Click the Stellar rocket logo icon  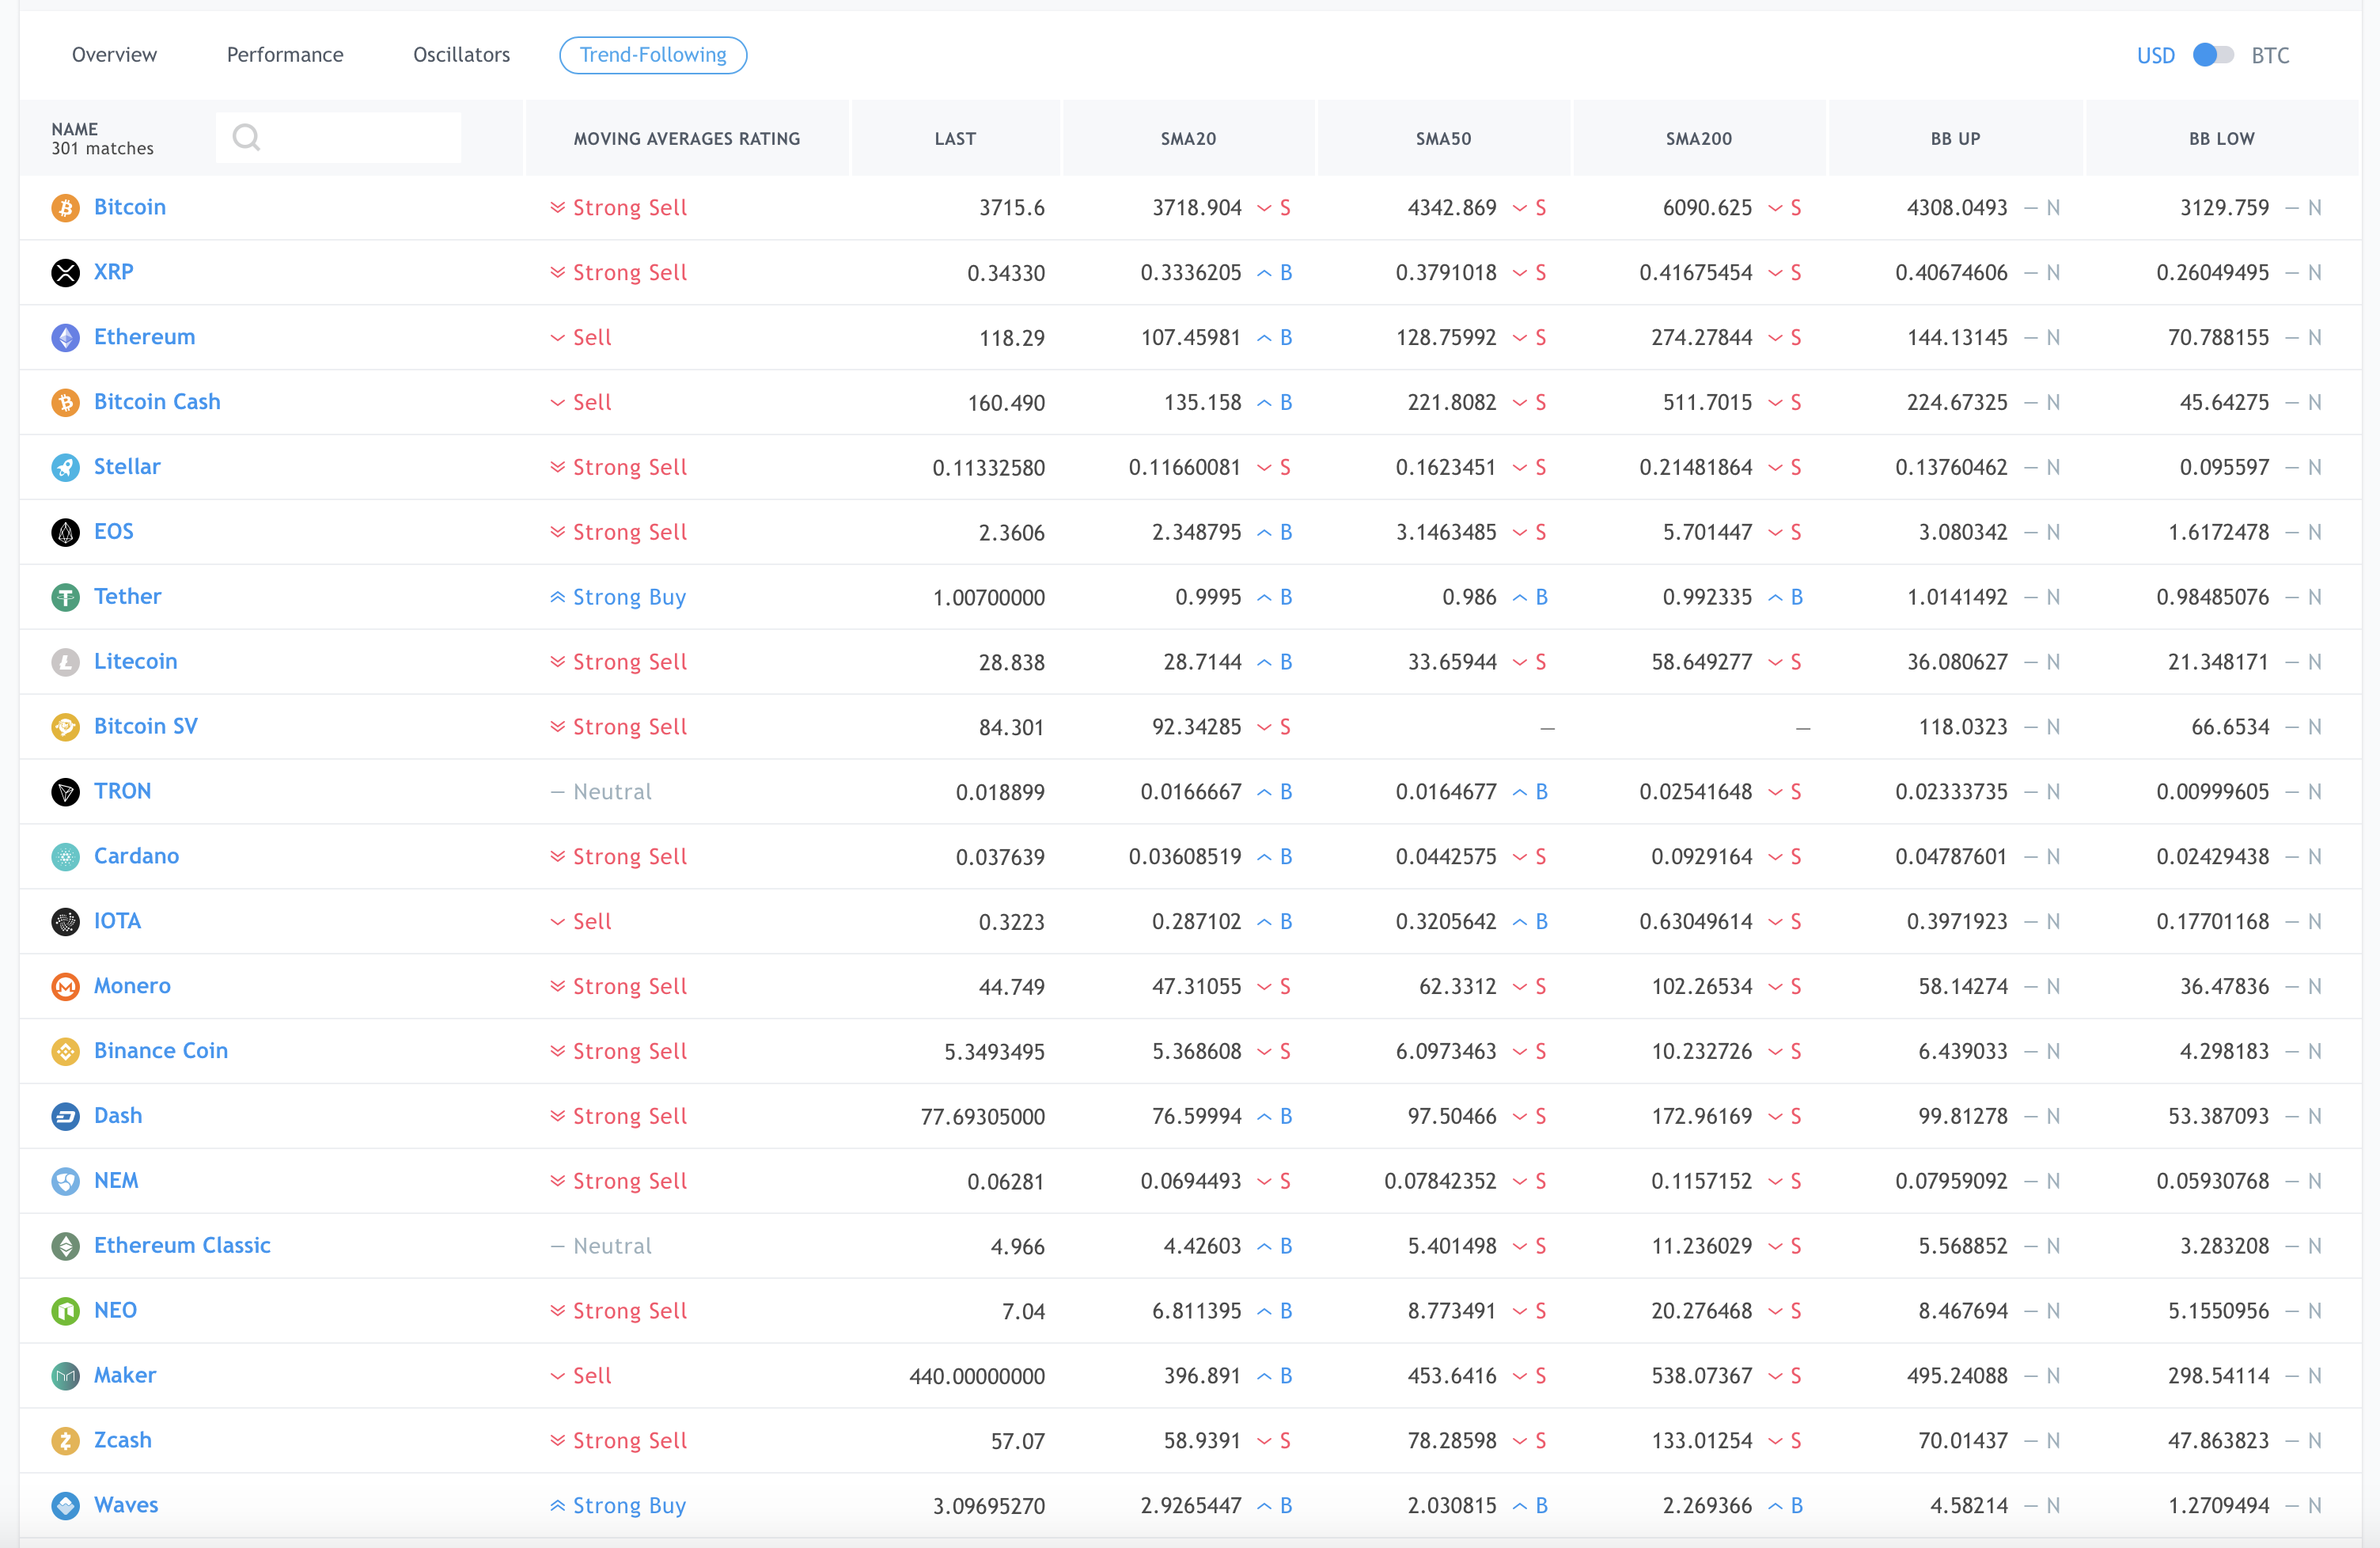pos(65,468)
